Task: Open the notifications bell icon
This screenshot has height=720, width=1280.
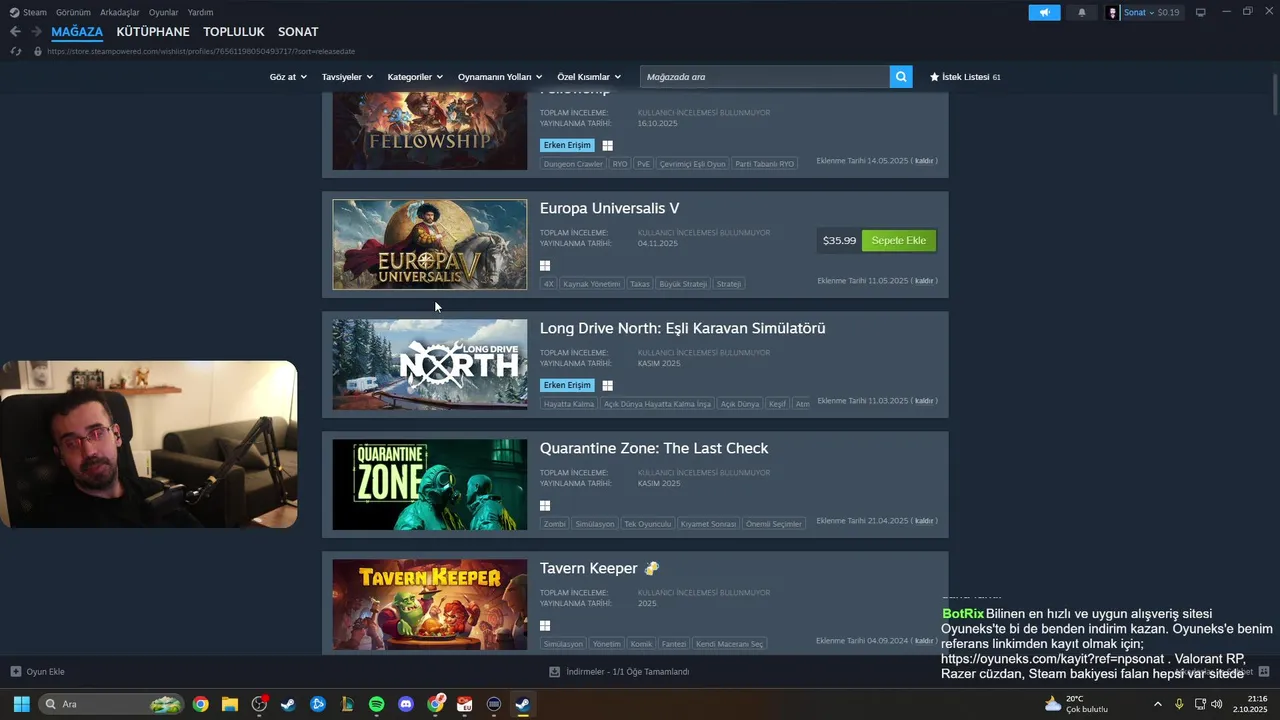Action: point(1082,13)
